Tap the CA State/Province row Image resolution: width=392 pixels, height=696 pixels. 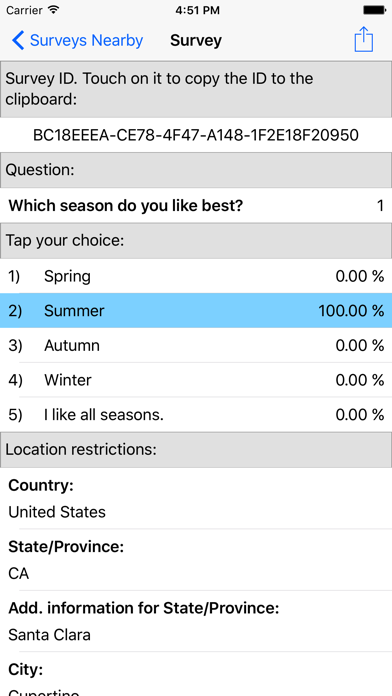point(196,560)
